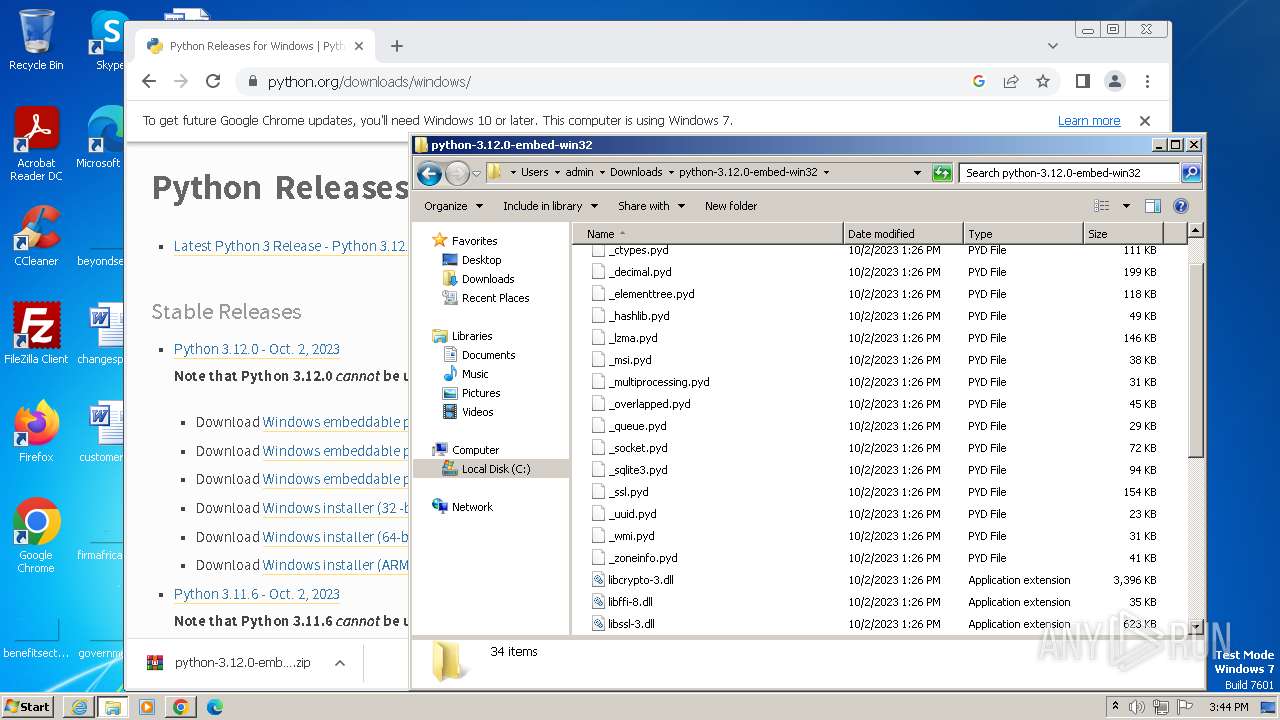Open Explorer help icon

pyautogui.click(x=1181, y=206)
